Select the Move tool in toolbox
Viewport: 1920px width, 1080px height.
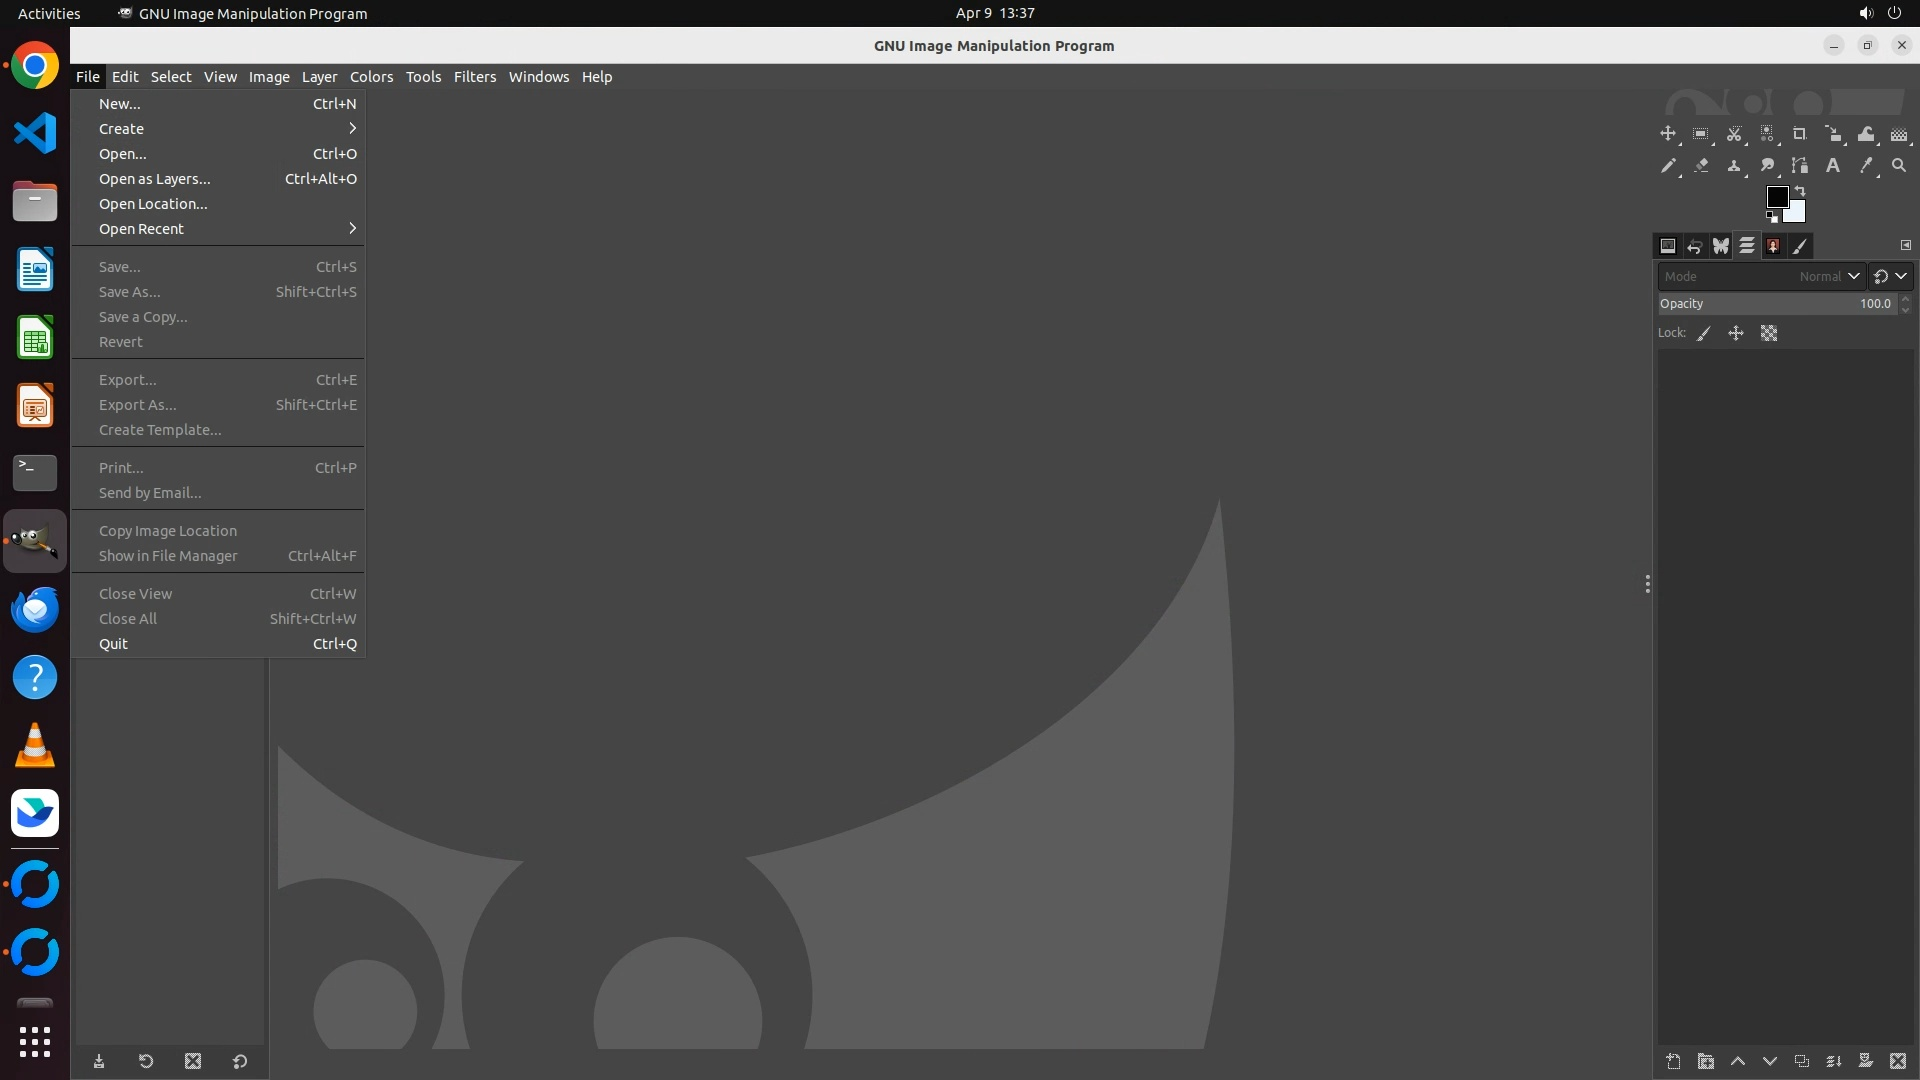1667,134
